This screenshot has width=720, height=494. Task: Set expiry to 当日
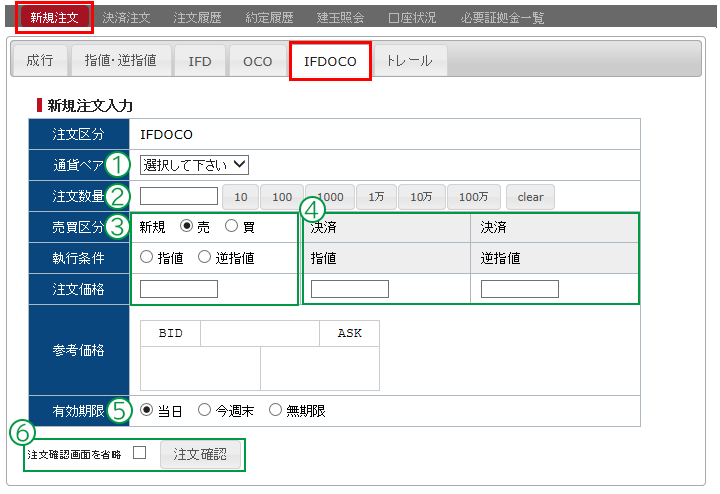pos(146,410)
